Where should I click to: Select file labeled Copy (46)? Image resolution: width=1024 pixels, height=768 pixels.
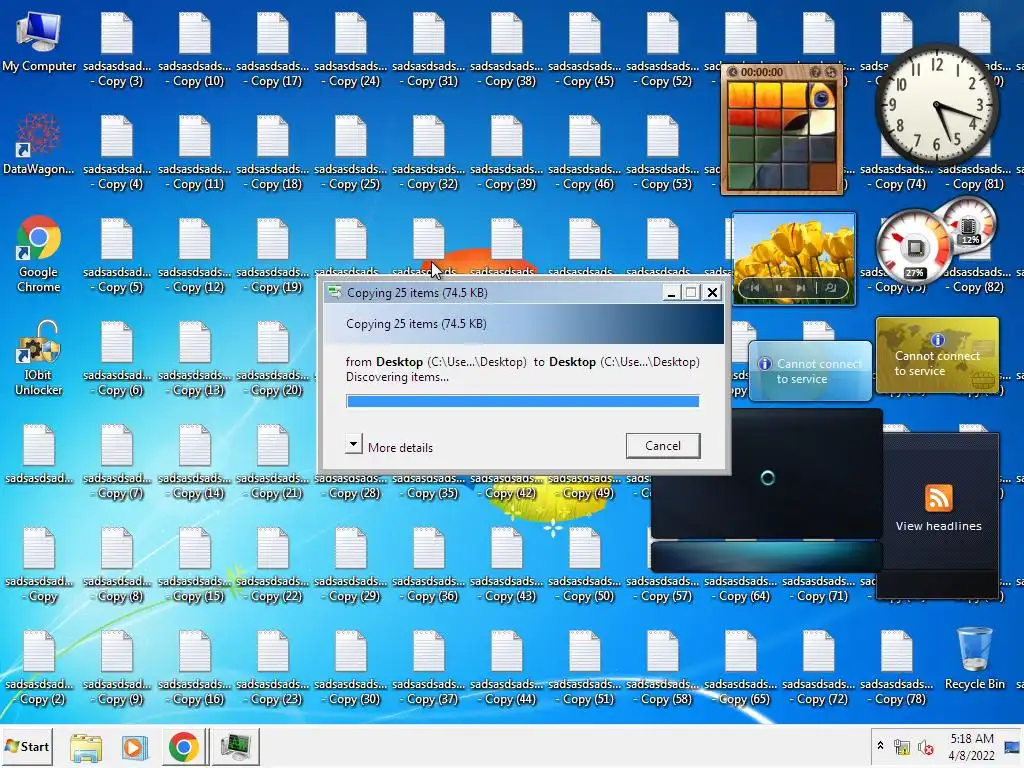584,153
